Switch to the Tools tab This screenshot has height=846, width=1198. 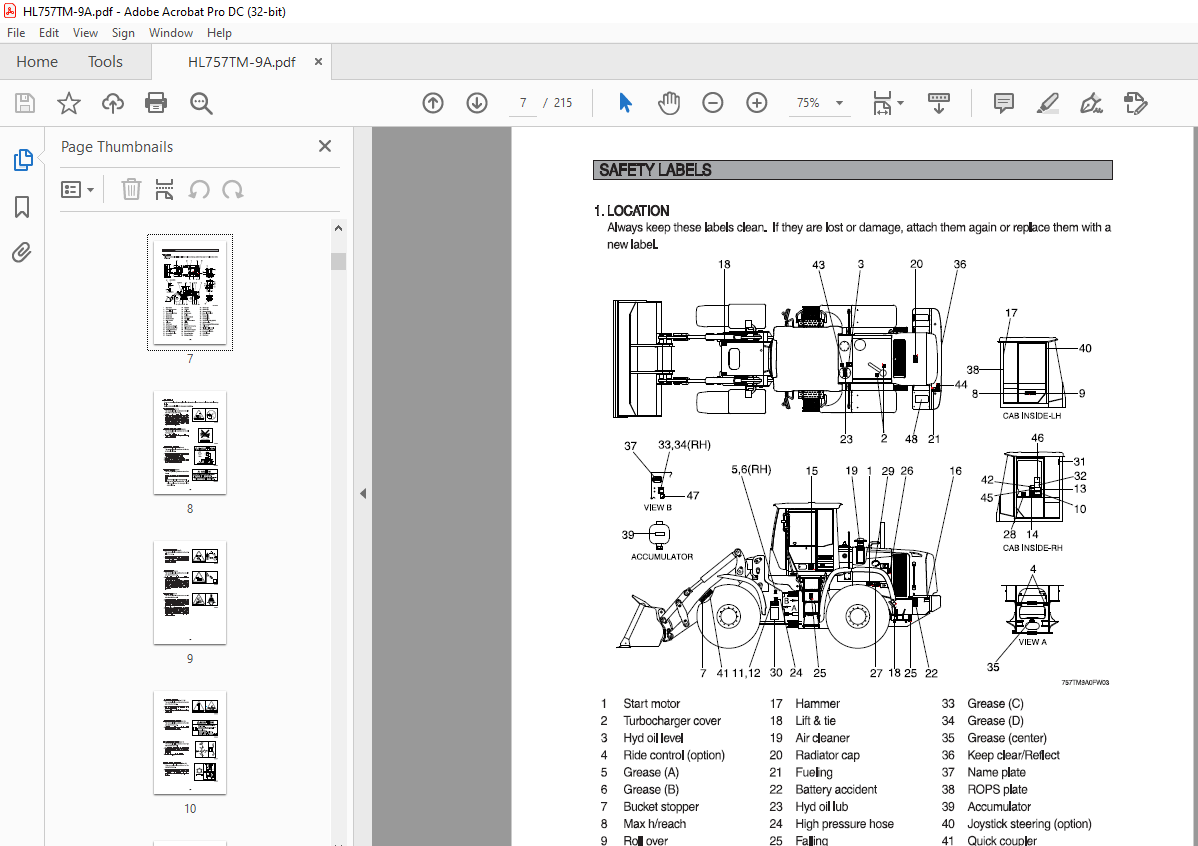point(105,62)
